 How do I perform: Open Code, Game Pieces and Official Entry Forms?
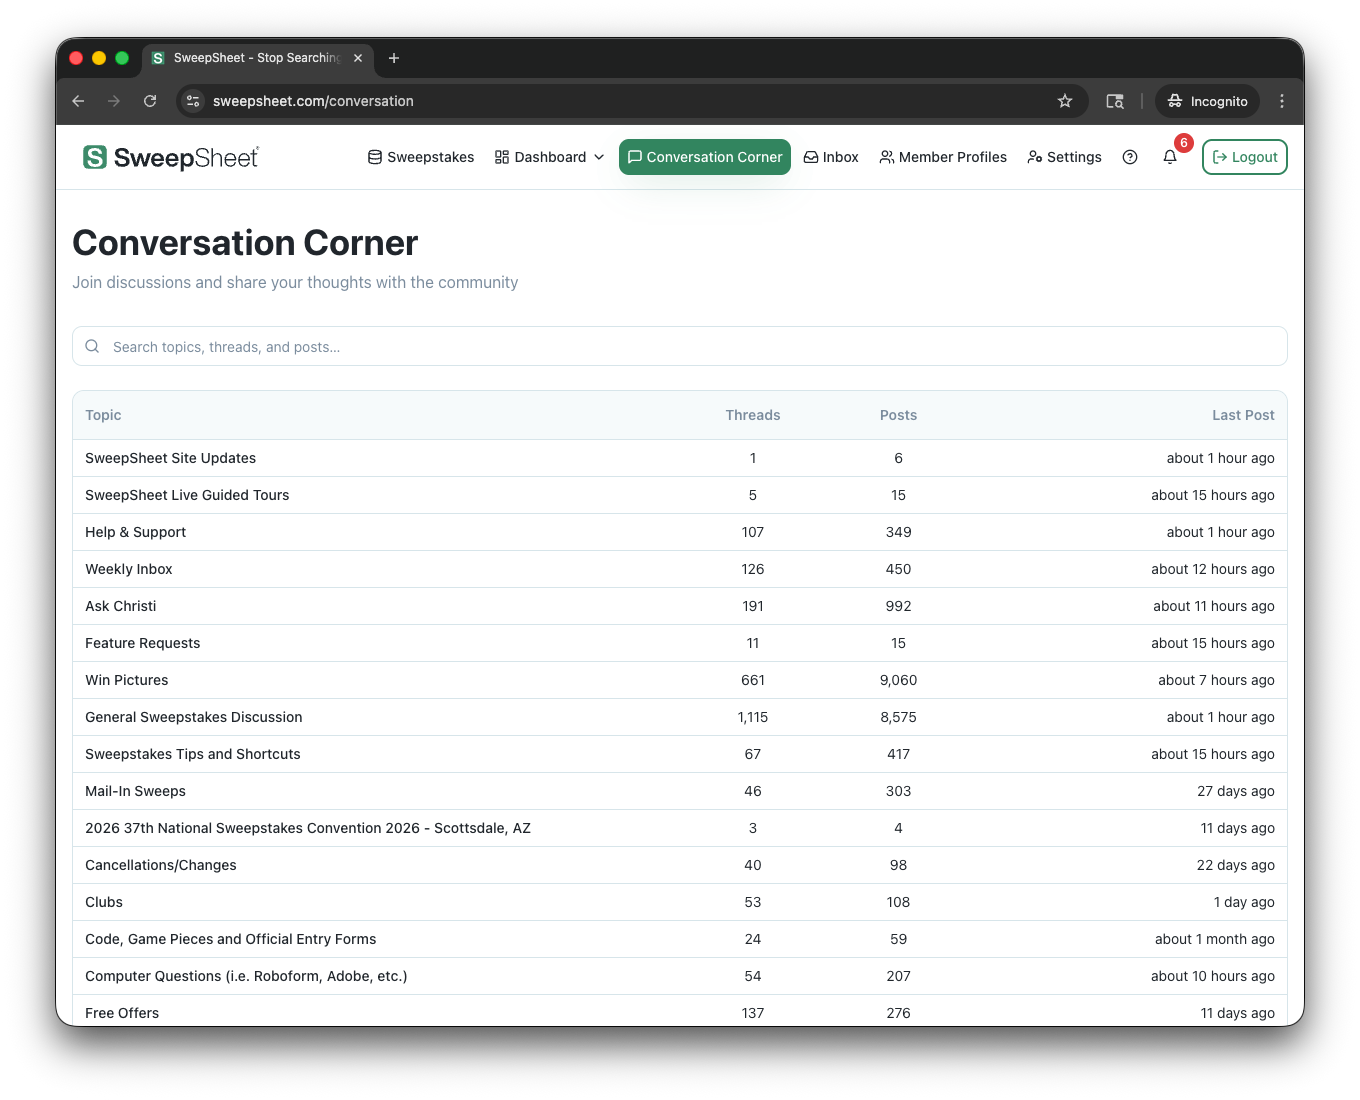(x=230, y=939)
